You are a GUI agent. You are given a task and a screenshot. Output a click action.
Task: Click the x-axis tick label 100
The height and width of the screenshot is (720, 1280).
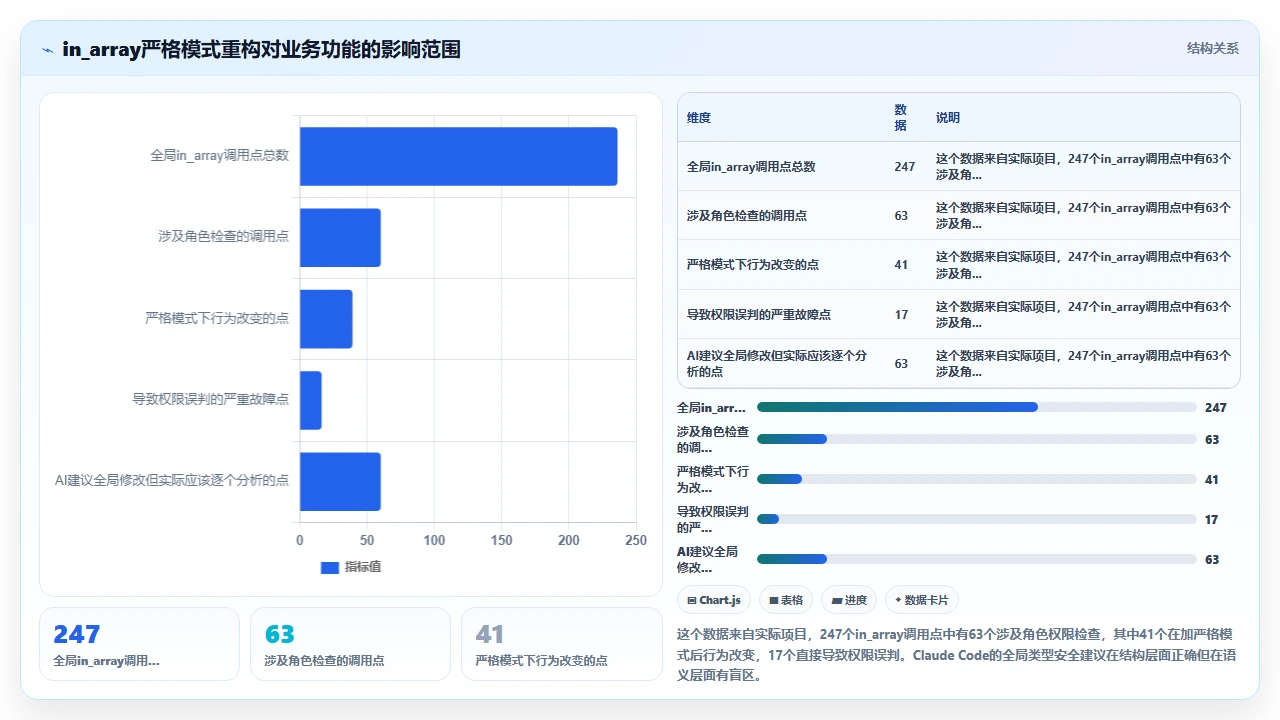pos(434,540)
